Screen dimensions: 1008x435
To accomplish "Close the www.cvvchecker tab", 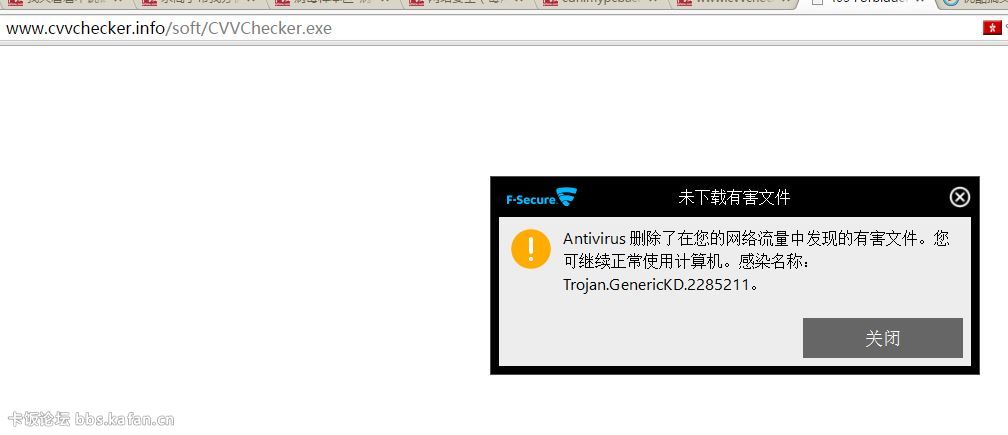I will click(785, 3).
